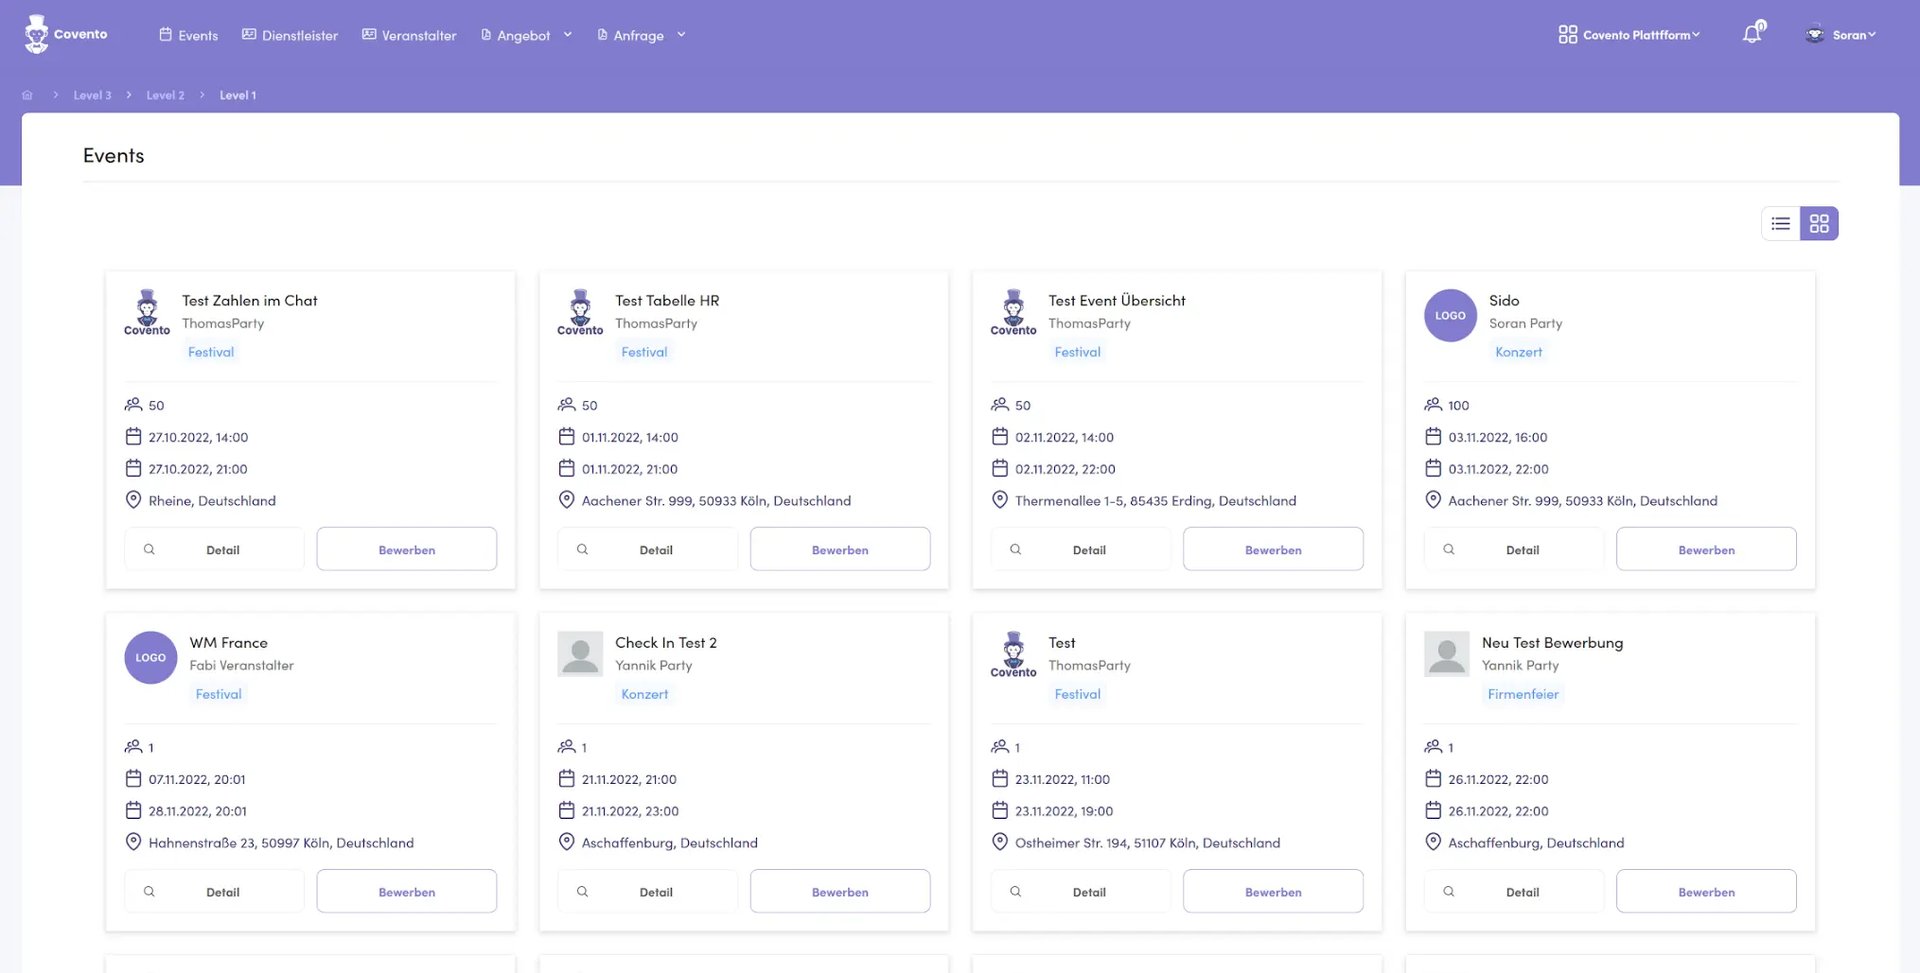The width and height of the screenshot is (1920, 973).
Task: Open the notifications bell
Action: pos(1751,34)
